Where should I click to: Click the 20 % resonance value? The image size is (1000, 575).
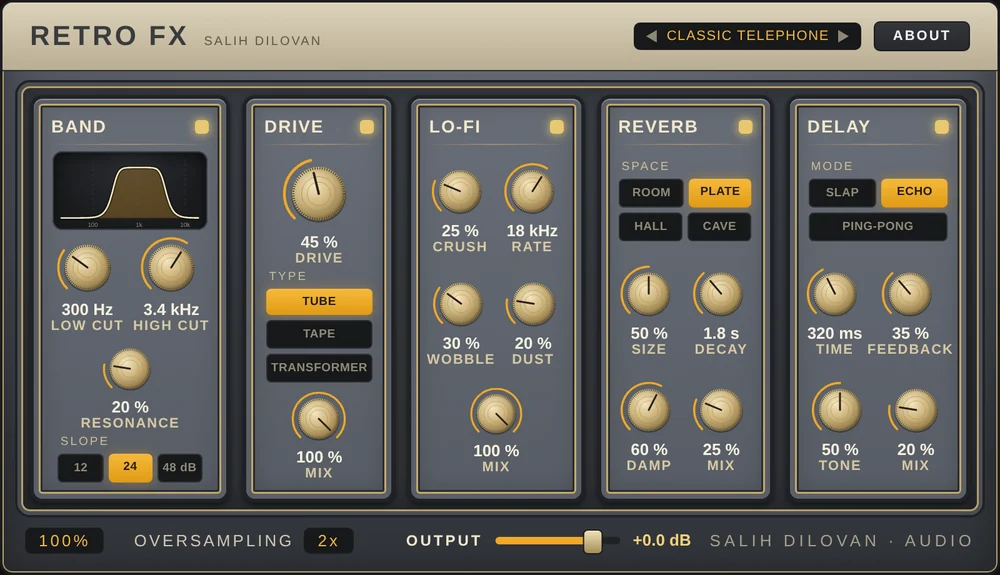click(x=130, y=407)
